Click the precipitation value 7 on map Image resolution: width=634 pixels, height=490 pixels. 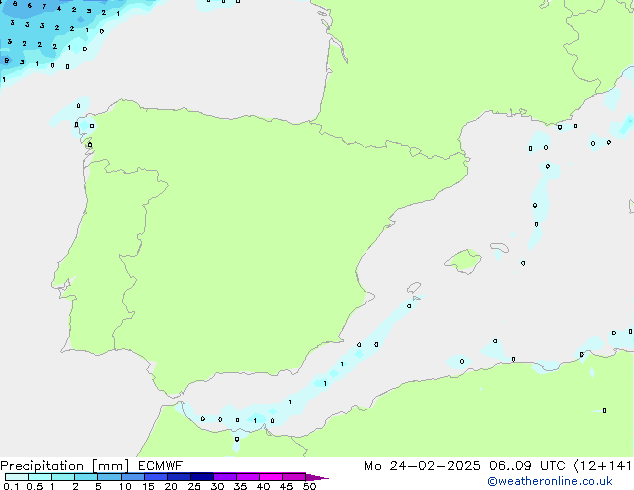[44, 6]
